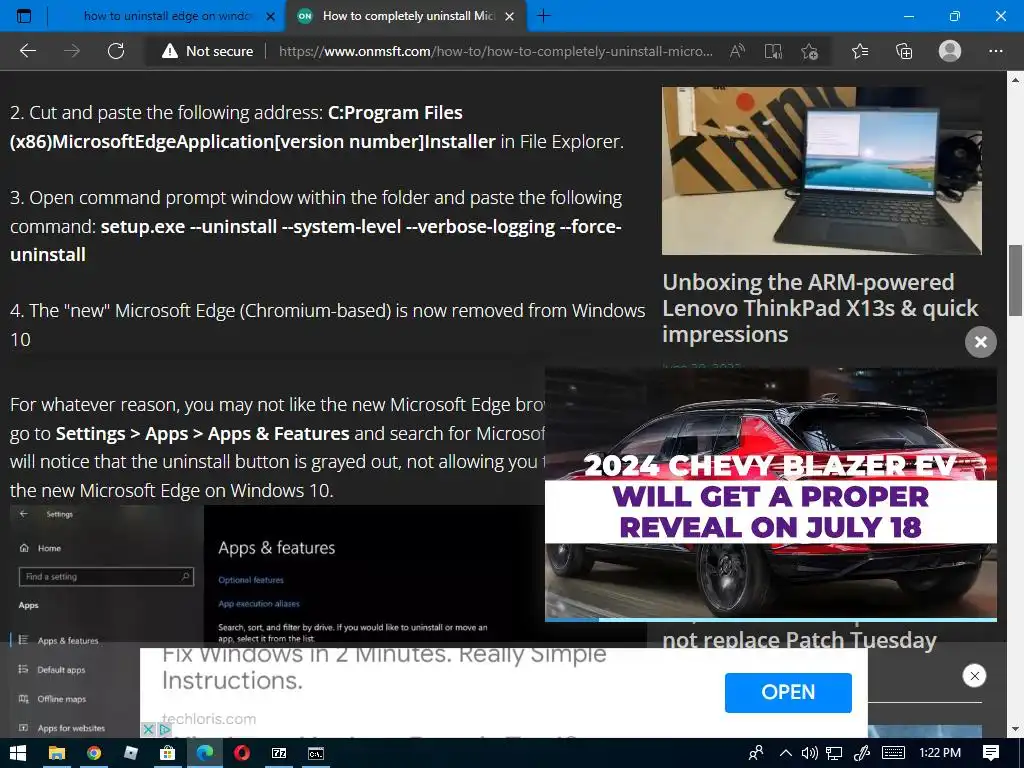This screenshot has height=768, width=1024.
Task: Click Microsoft Edge taskbar icon
Action: pos(205,753)
